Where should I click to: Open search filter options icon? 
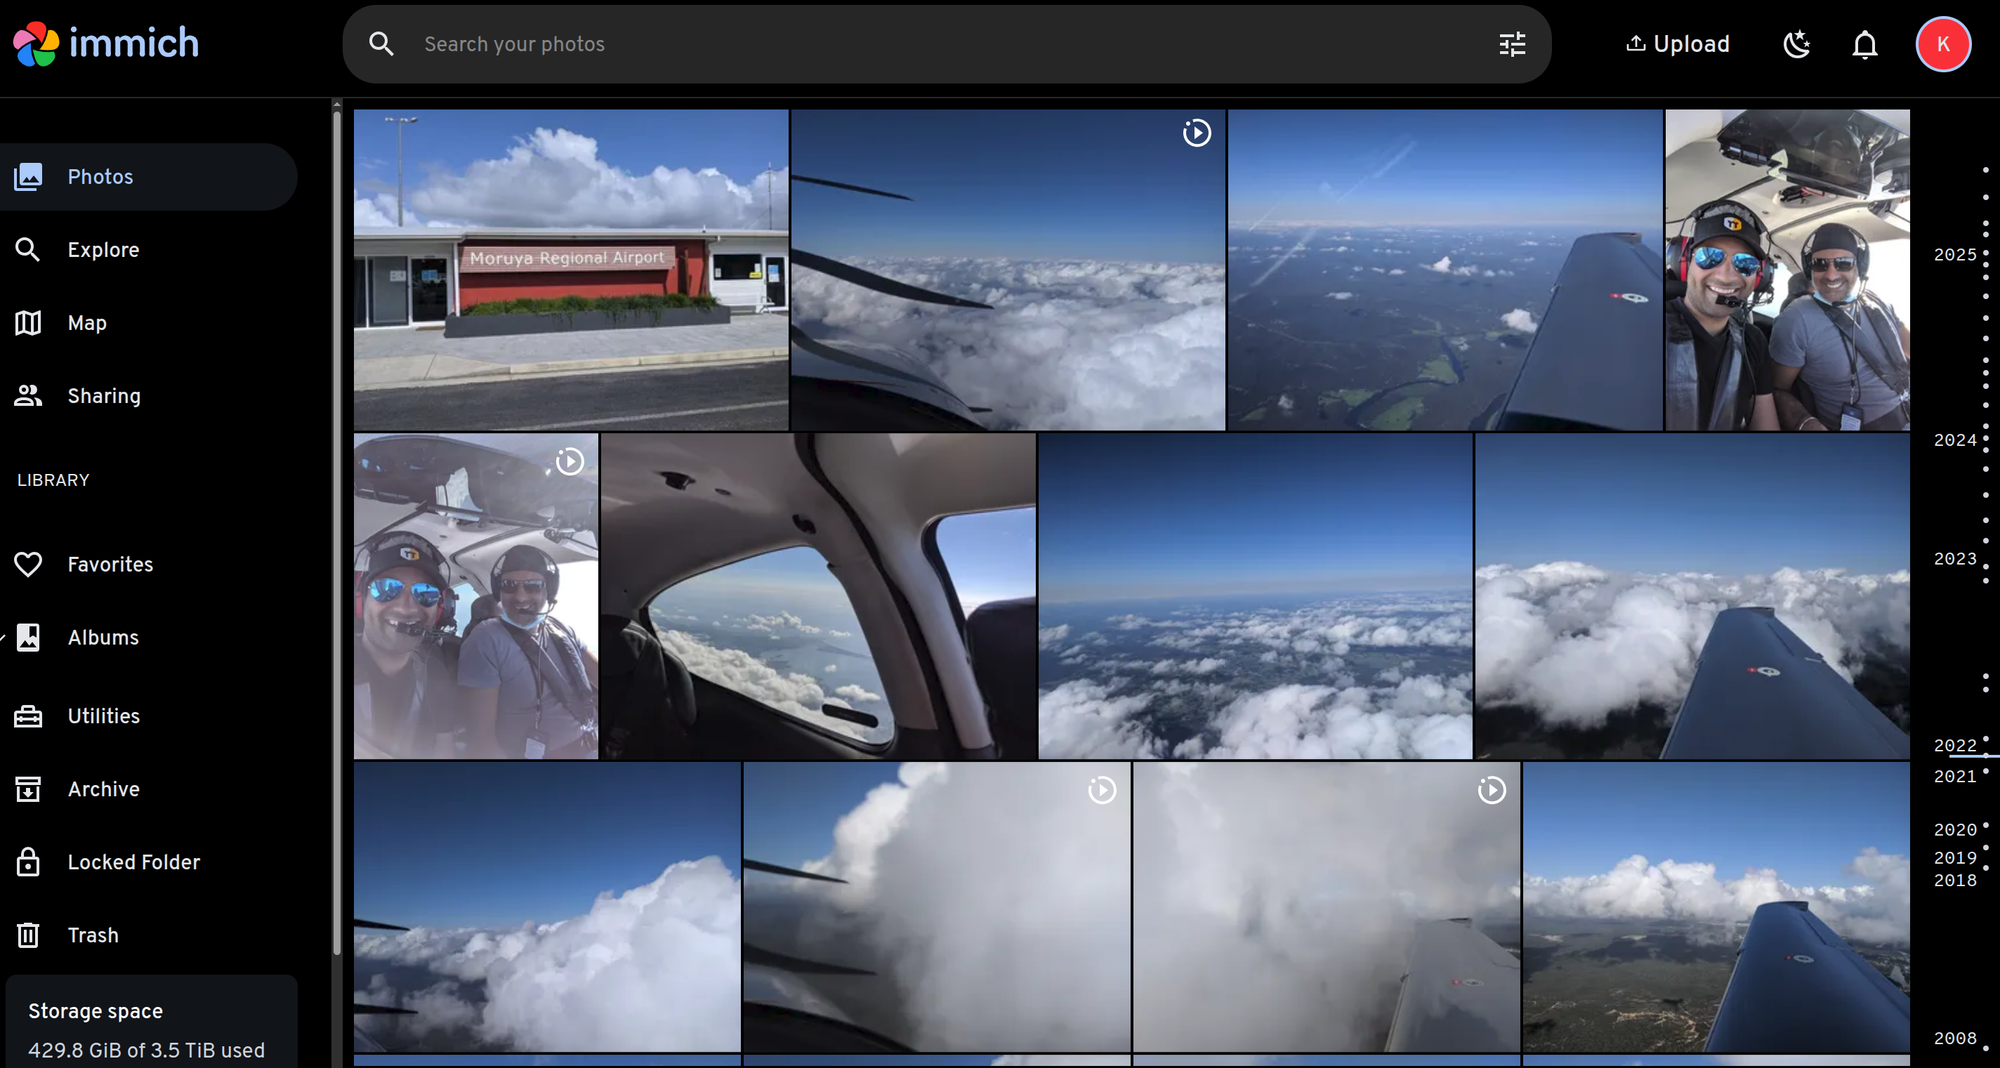[x=1512, y=44]
